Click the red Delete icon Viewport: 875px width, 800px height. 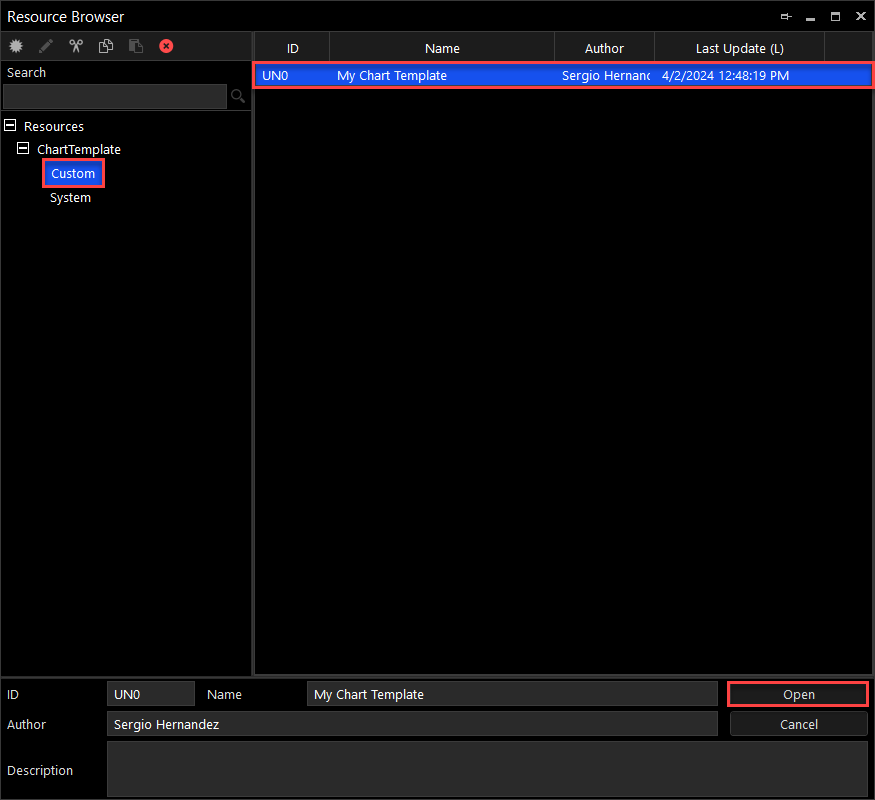click(x=166, y=46)
